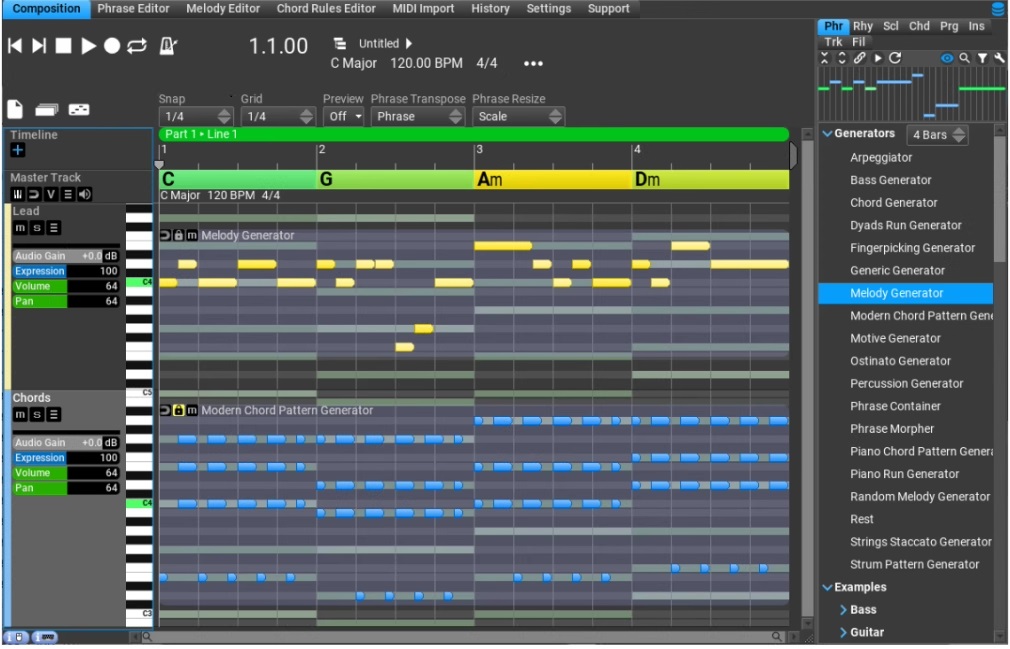Toggle the metronome icon

pos(168,46)
